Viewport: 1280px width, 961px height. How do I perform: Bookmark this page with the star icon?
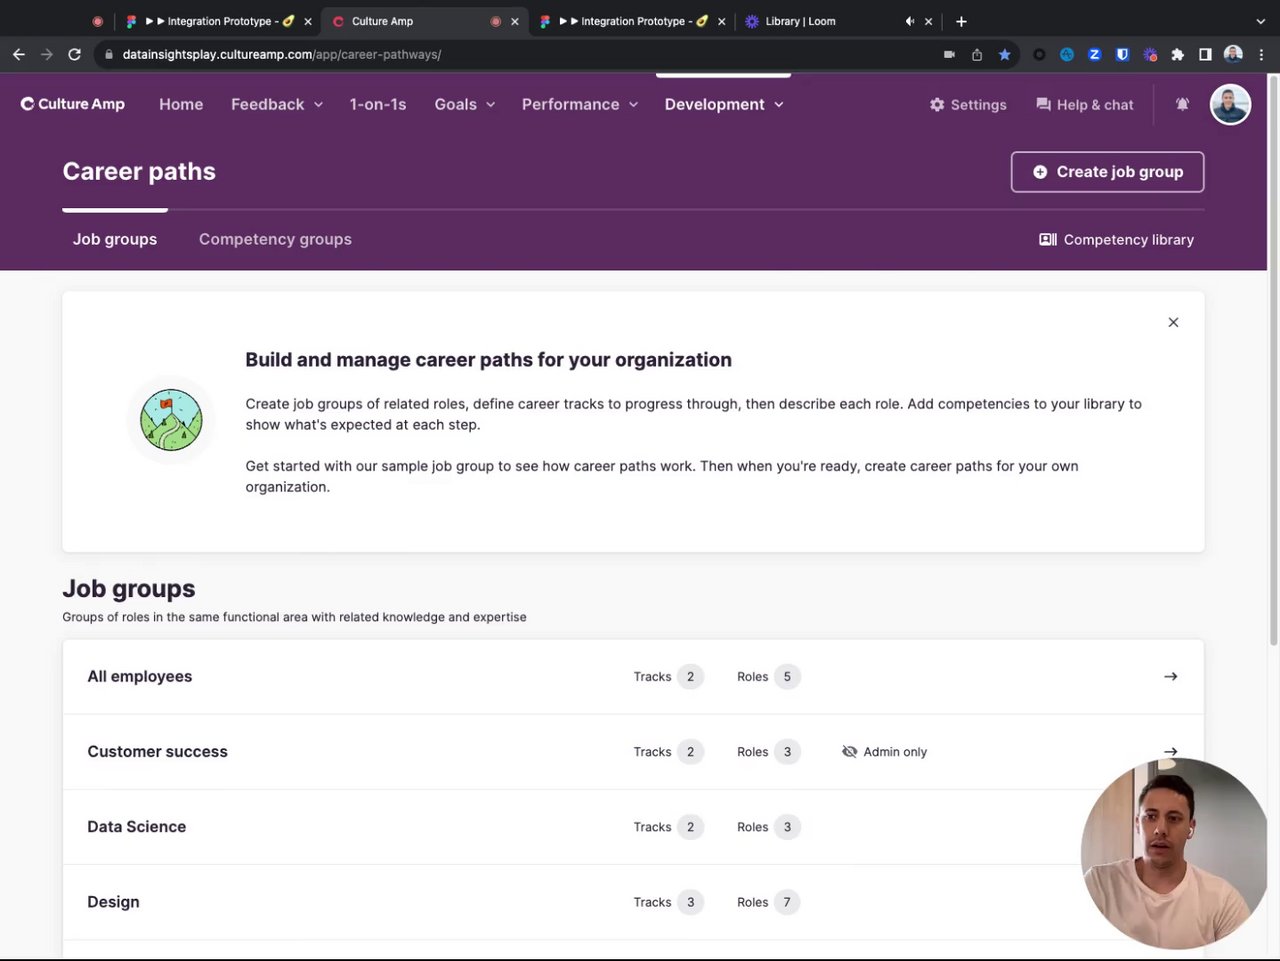tap(1005, 54)
